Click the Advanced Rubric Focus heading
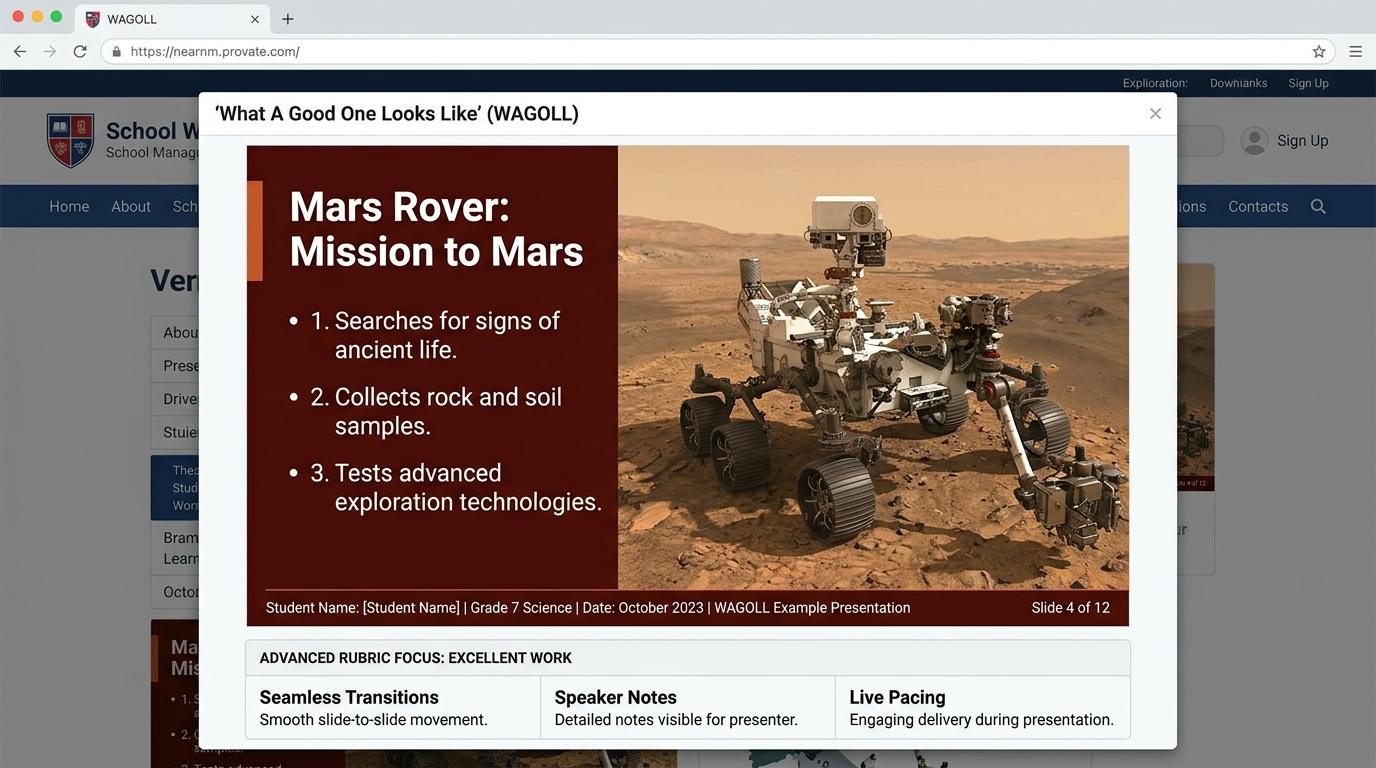Screen dimensions: 1376x768 point(416,658)
